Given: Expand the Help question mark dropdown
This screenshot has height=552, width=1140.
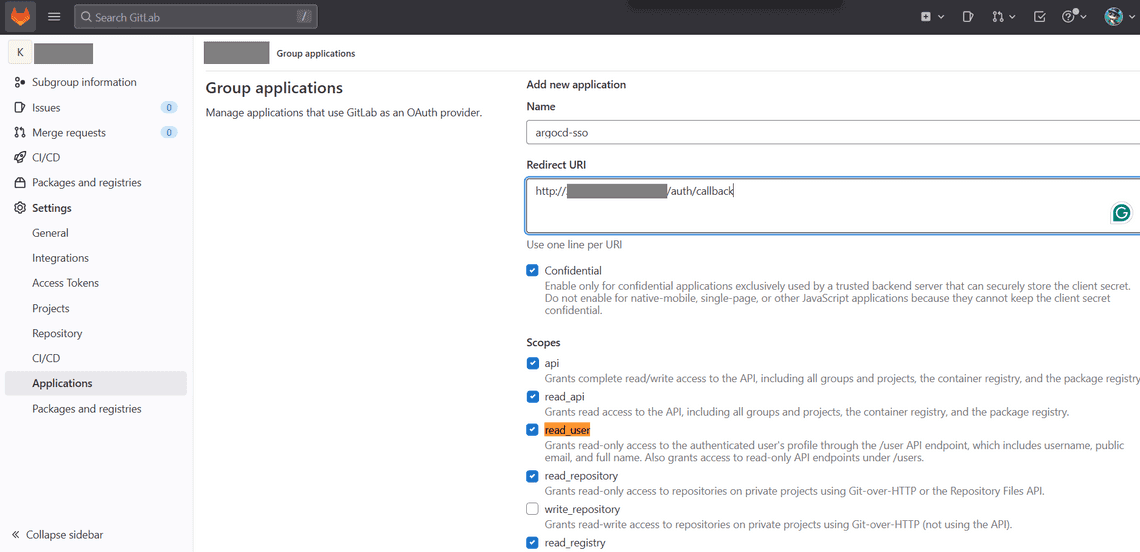Looking at the screenshot, I should tap(1073, 17).
